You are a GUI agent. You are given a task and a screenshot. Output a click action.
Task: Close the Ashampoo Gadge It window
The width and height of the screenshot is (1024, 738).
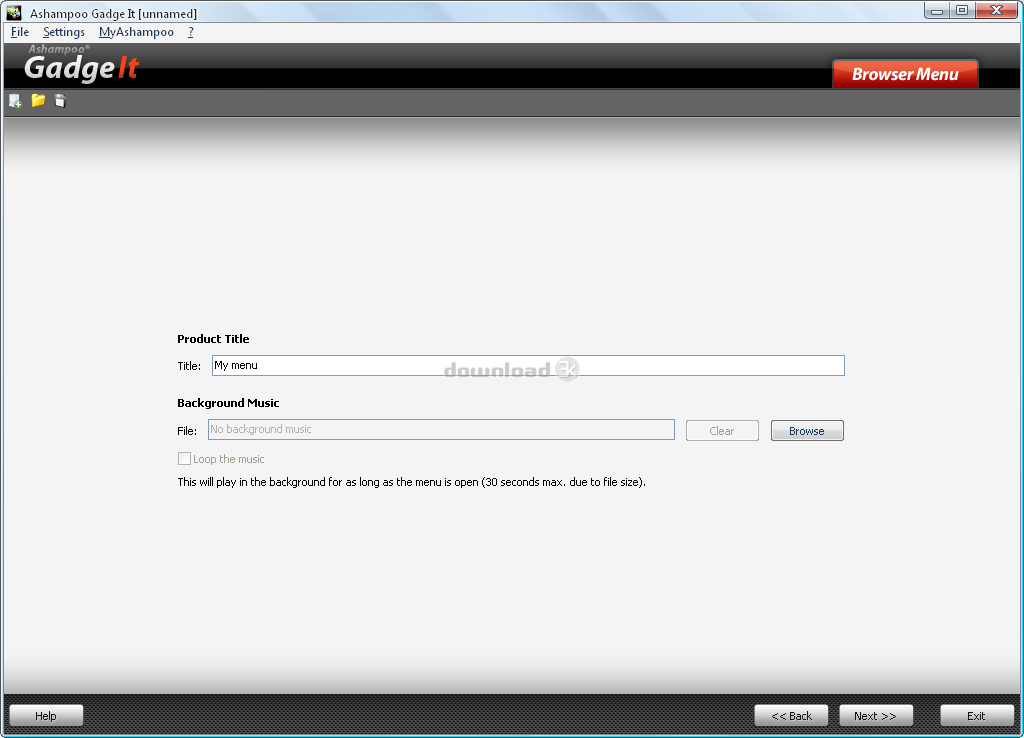(x=997, y=10)
